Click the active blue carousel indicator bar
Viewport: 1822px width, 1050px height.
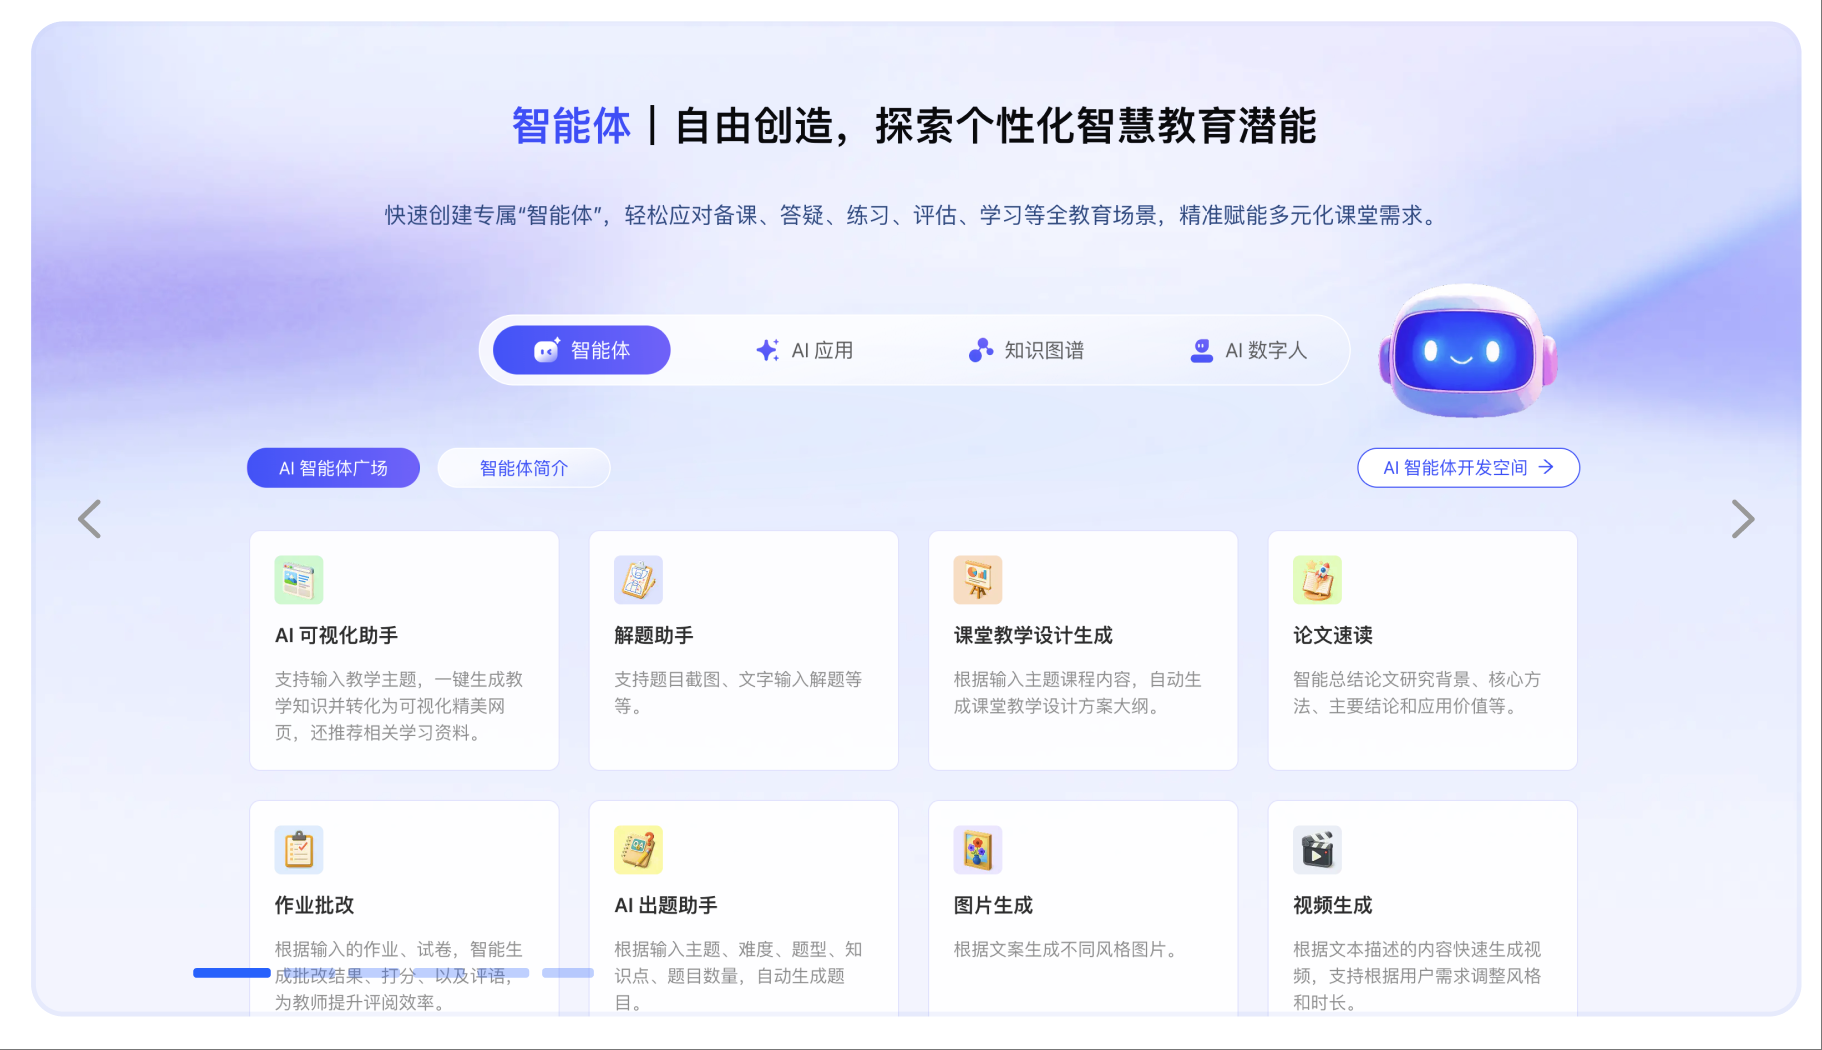click(232, 973)
